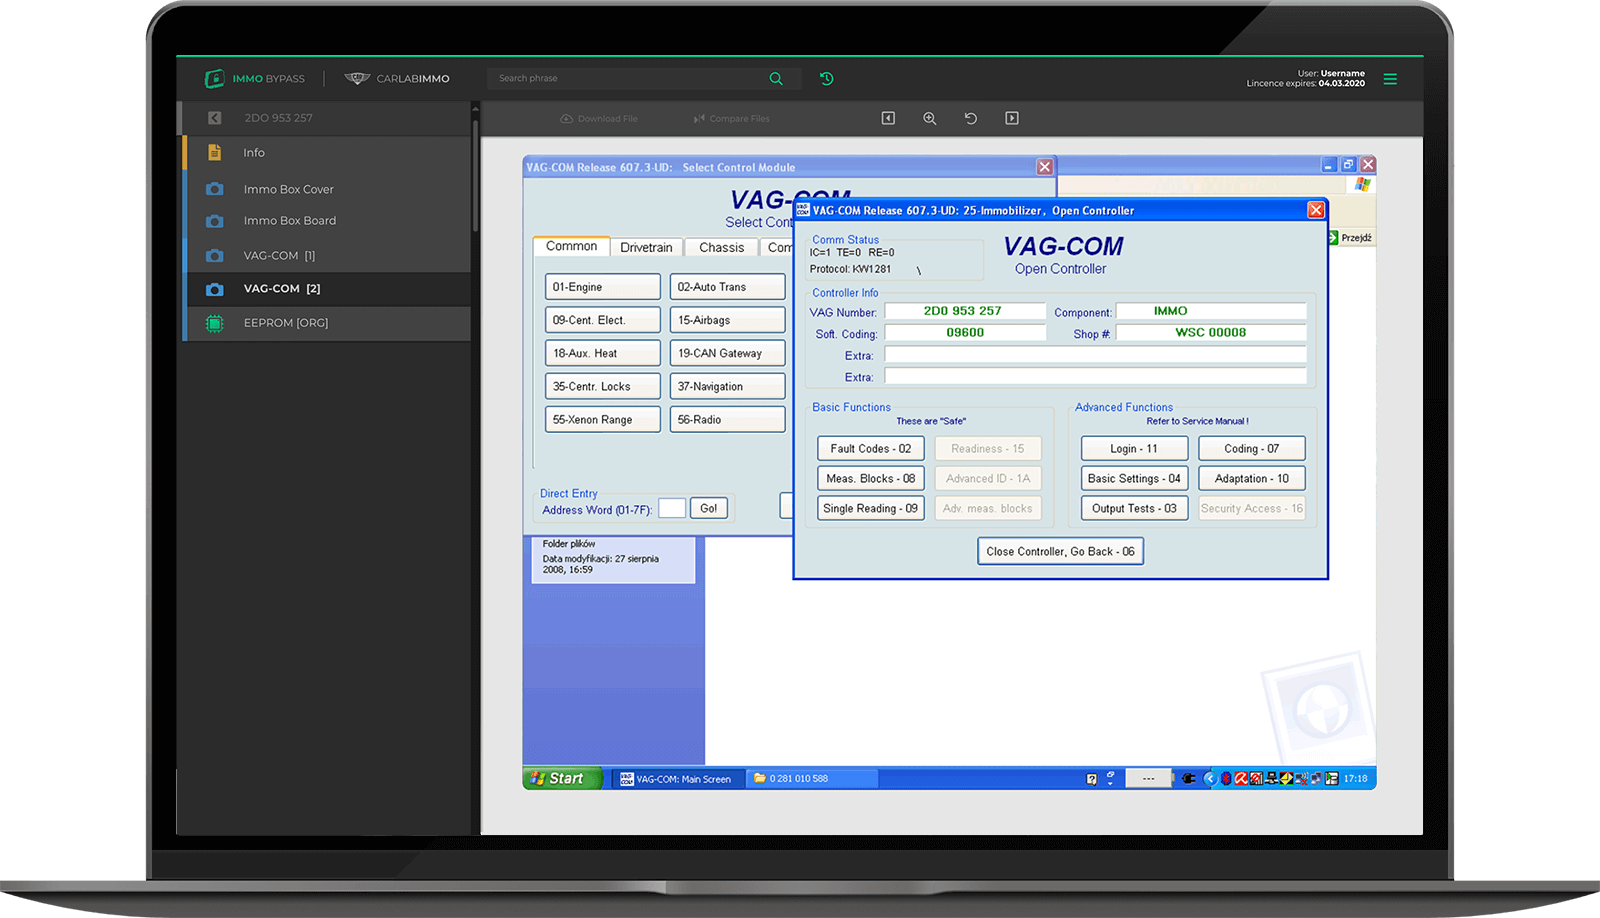Screen dimensions: 1600x918
Task: Close the Select Control Module window
Action: (x=1044, y=167)
